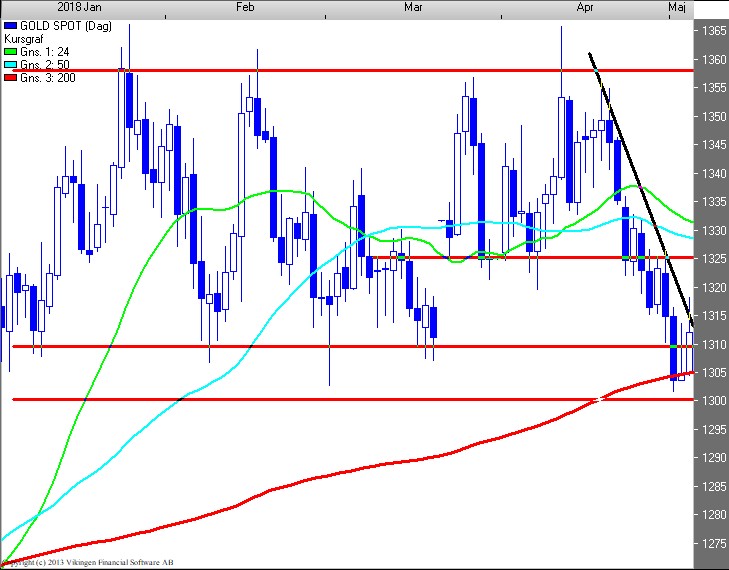Click the 1275 price axis label
The image size is (729, 570).
point(712,544)
